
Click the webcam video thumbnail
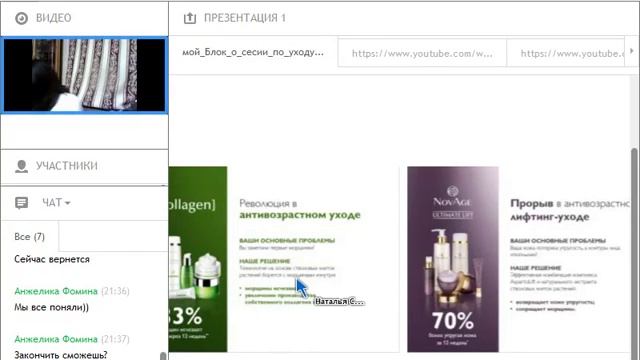tap(84, 75)
